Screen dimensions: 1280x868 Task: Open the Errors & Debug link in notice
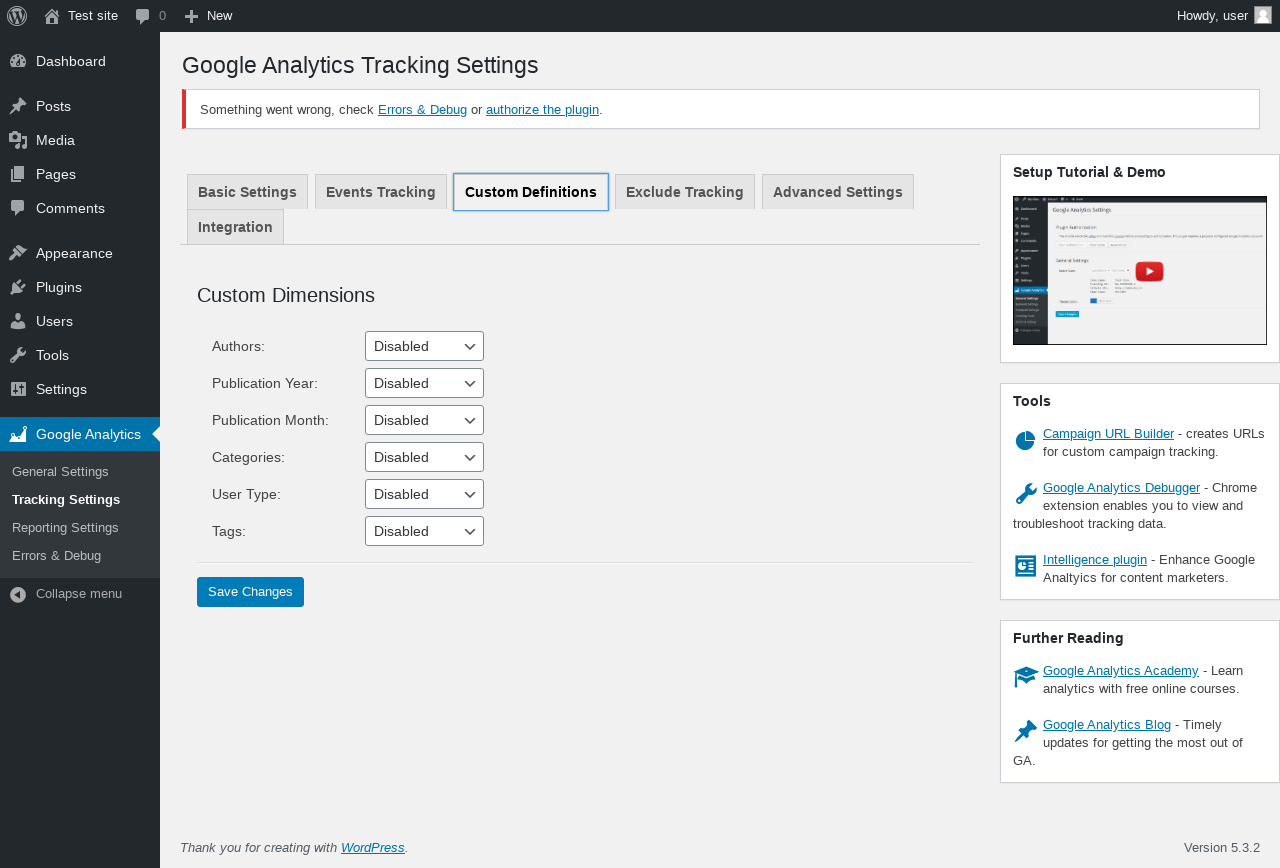click(422, 110)
